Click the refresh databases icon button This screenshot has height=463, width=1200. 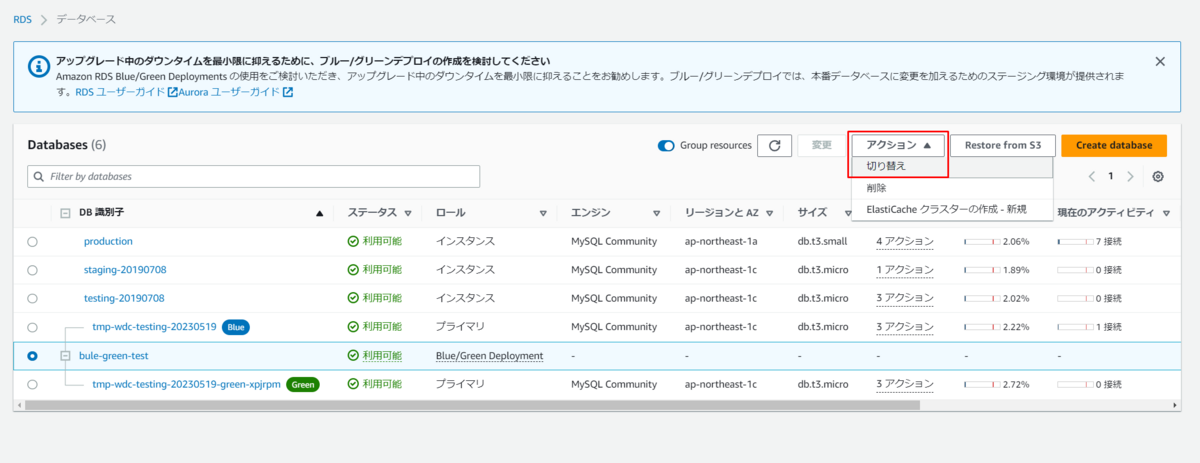pos(774,146)
